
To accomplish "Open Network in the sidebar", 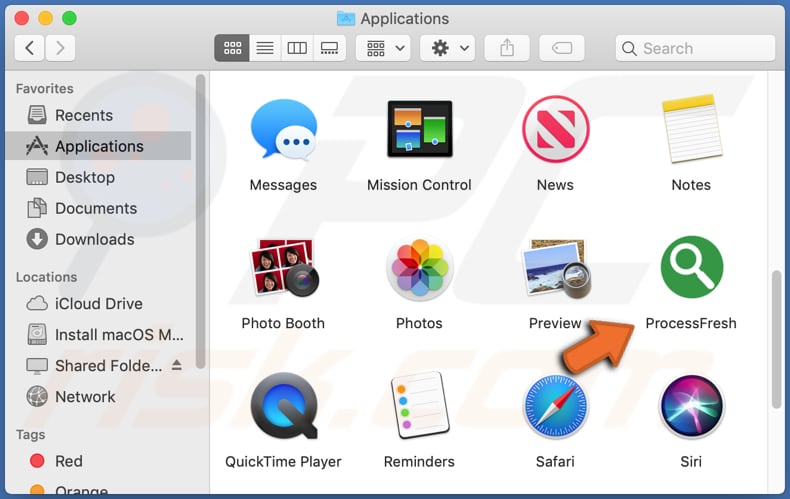I will point(98,397).
